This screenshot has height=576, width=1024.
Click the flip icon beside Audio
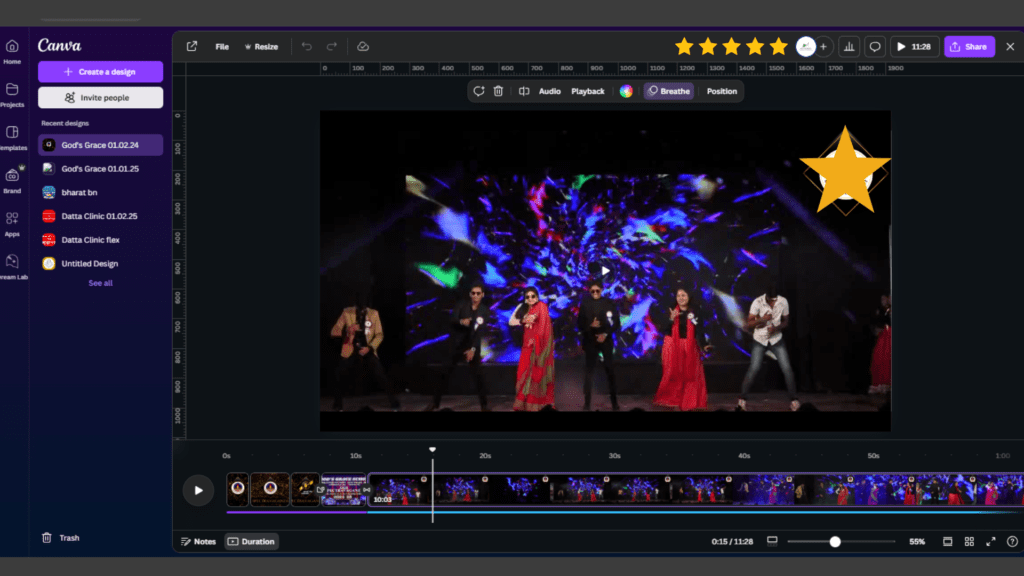tap(523, 91)
